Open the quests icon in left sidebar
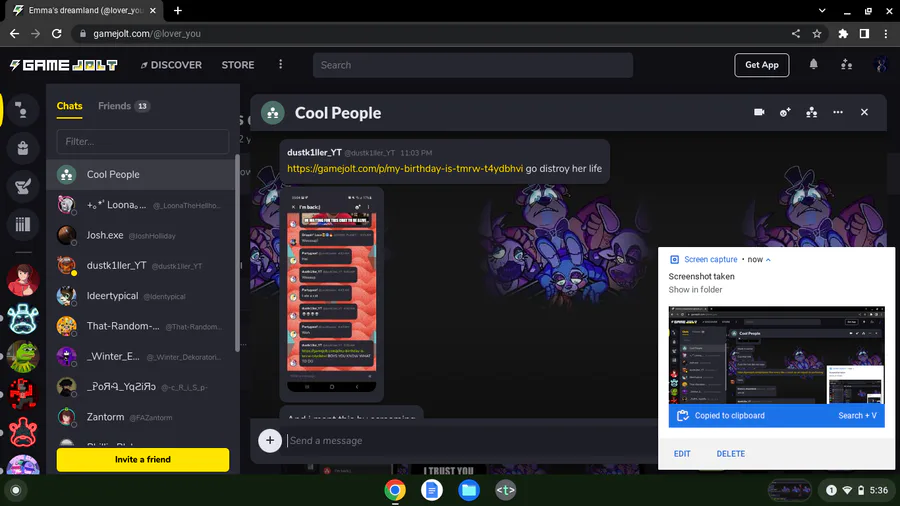This screenshot has height=506, width=900. pyautogui.click(x=22, y=186)
